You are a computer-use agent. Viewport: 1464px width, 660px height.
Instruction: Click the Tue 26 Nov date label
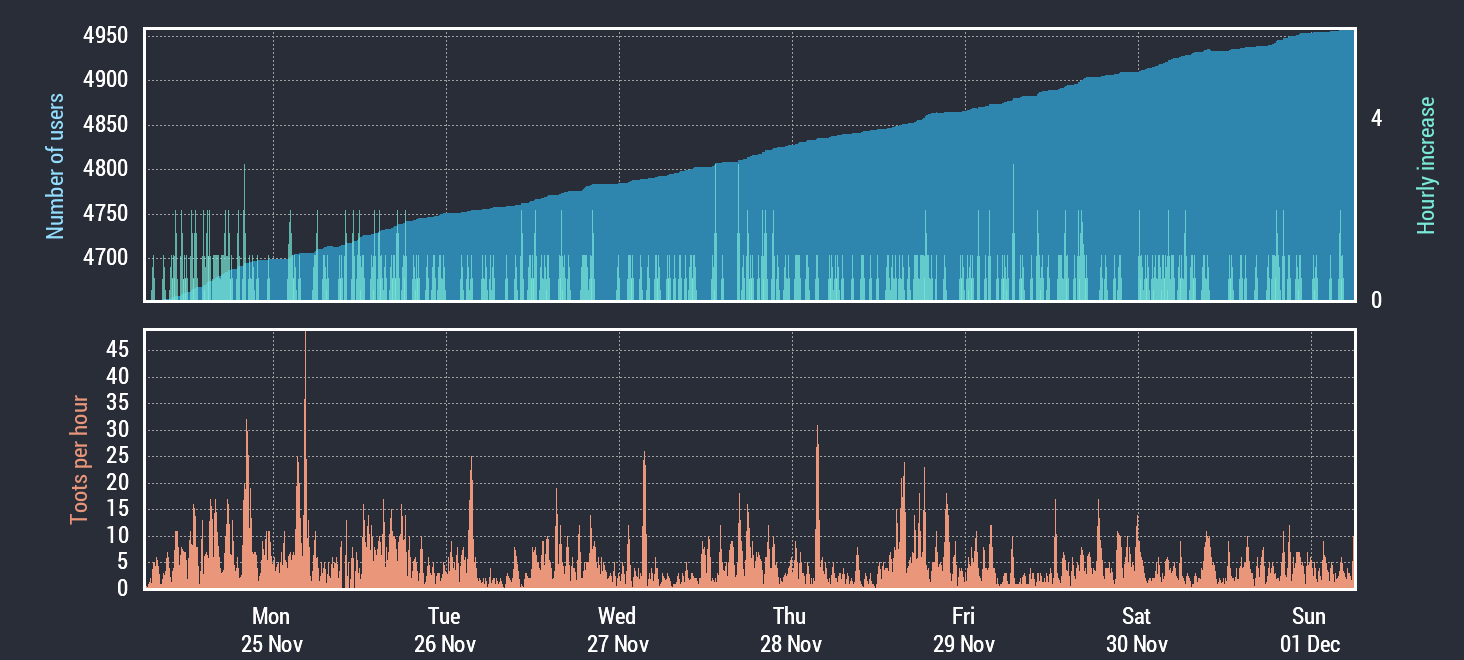pos(444,630)
